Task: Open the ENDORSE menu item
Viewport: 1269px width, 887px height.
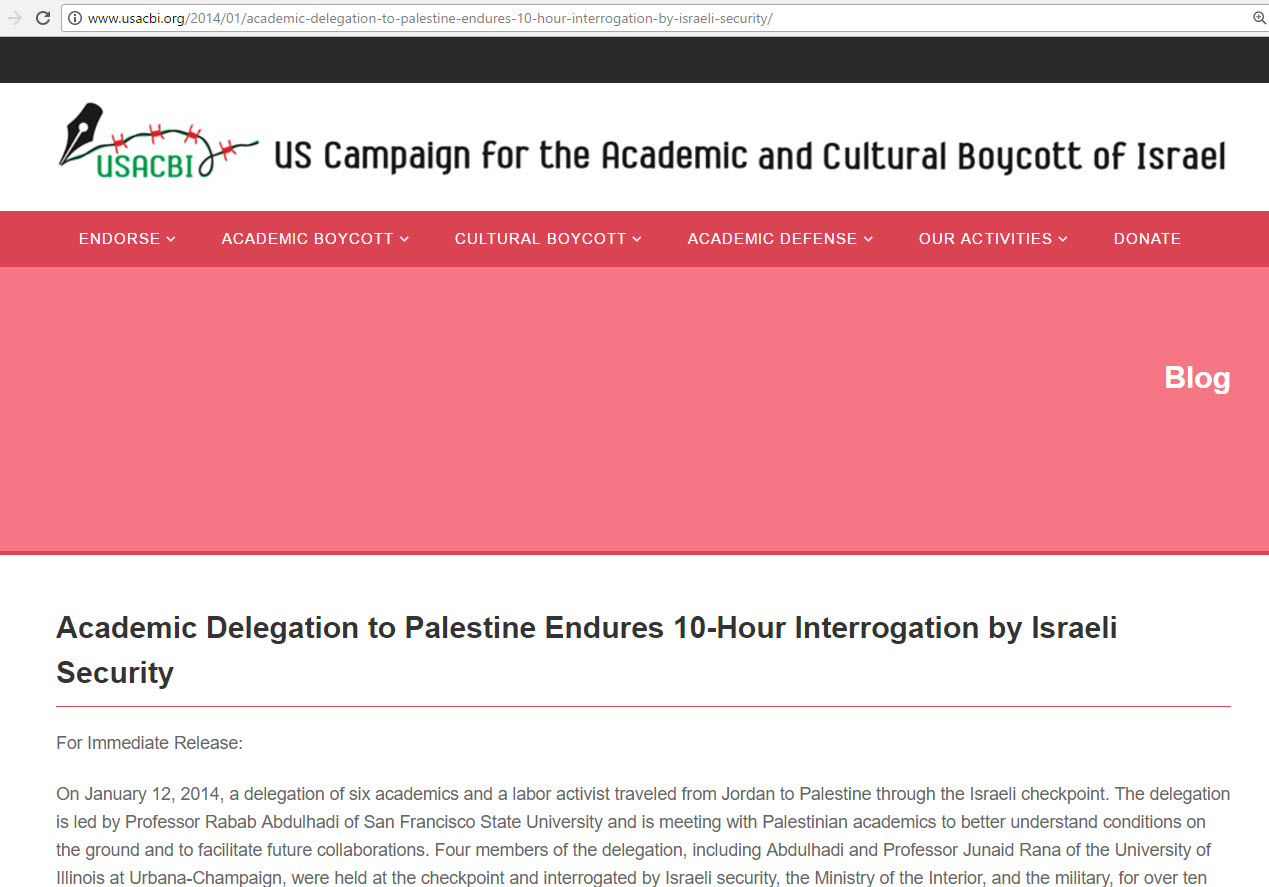Action: (119, 239)
